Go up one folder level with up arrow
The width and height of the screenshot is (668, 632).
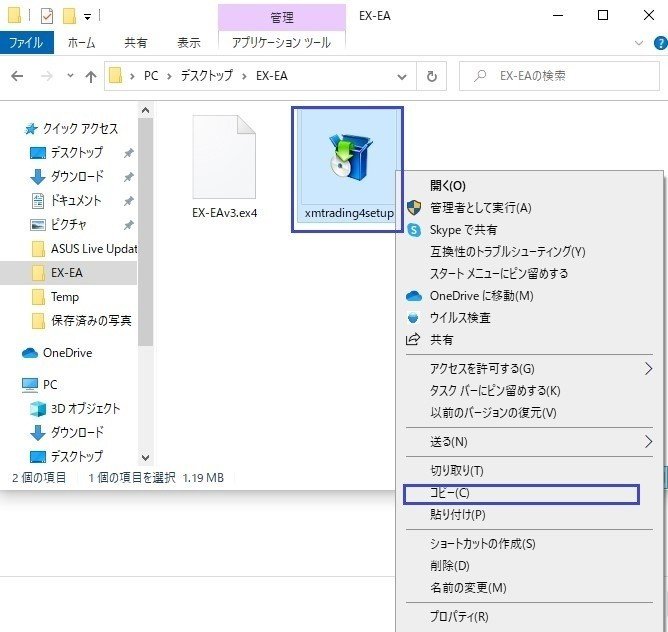point(90,76)
